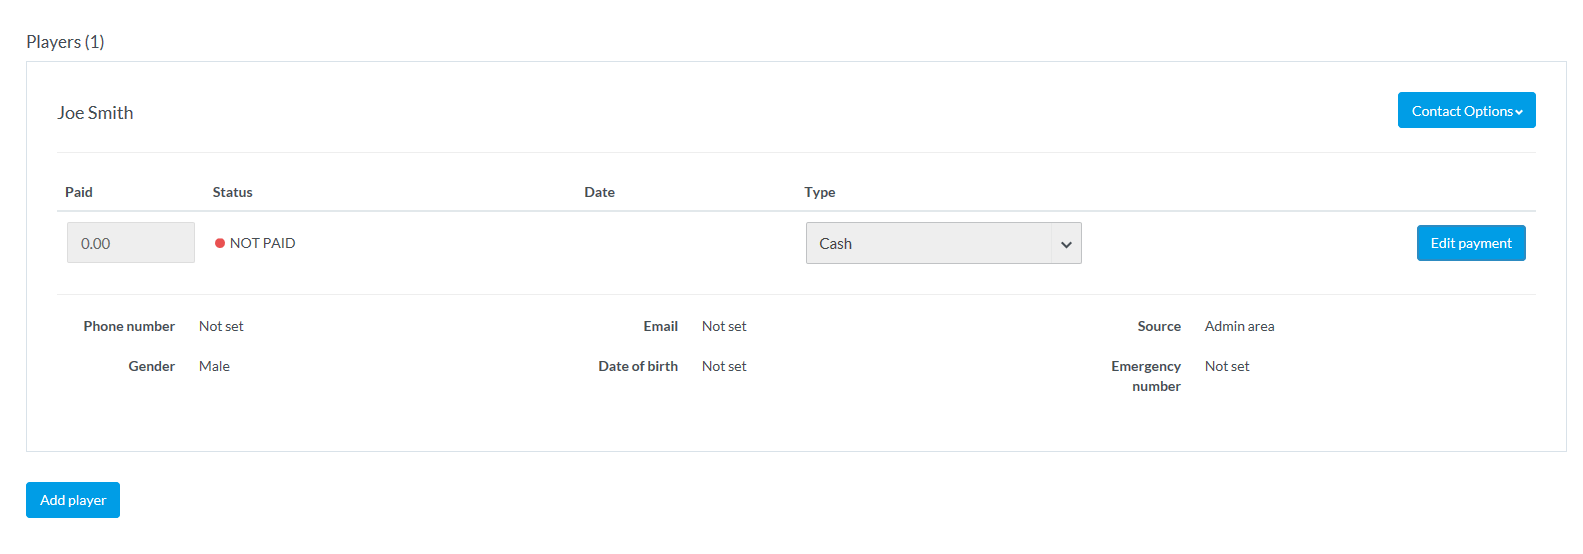
Task: Click the Paid column header
Action: [79, 192]
